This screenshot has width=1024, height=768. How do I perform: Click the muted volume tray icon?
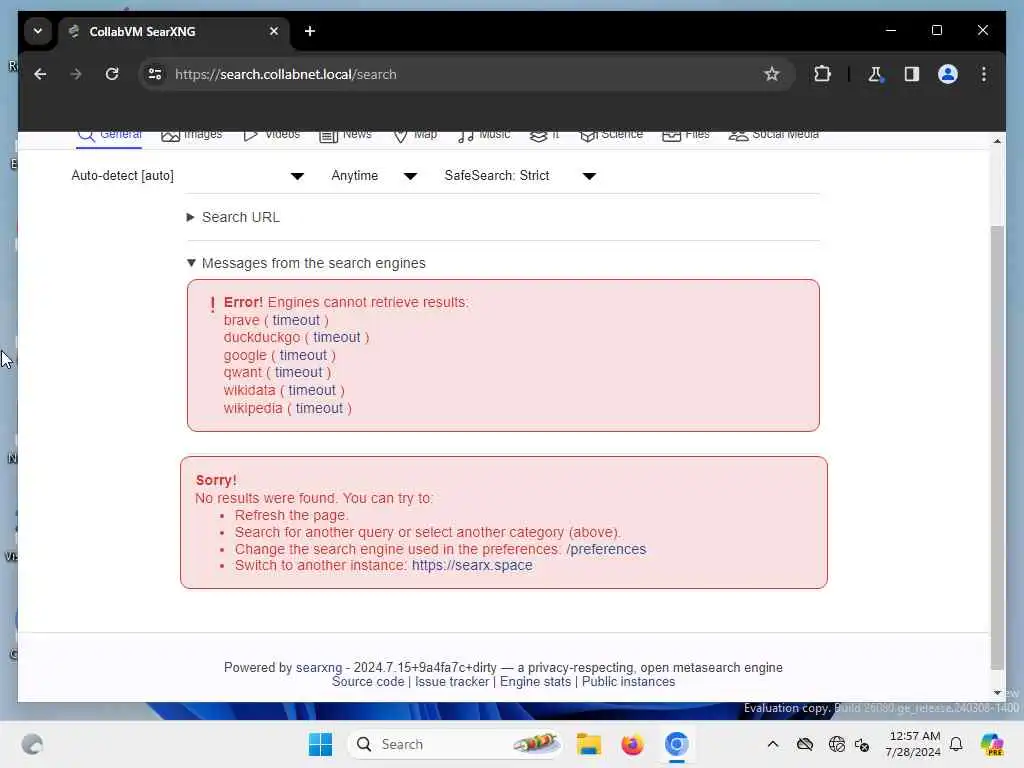tap(862, 744)
